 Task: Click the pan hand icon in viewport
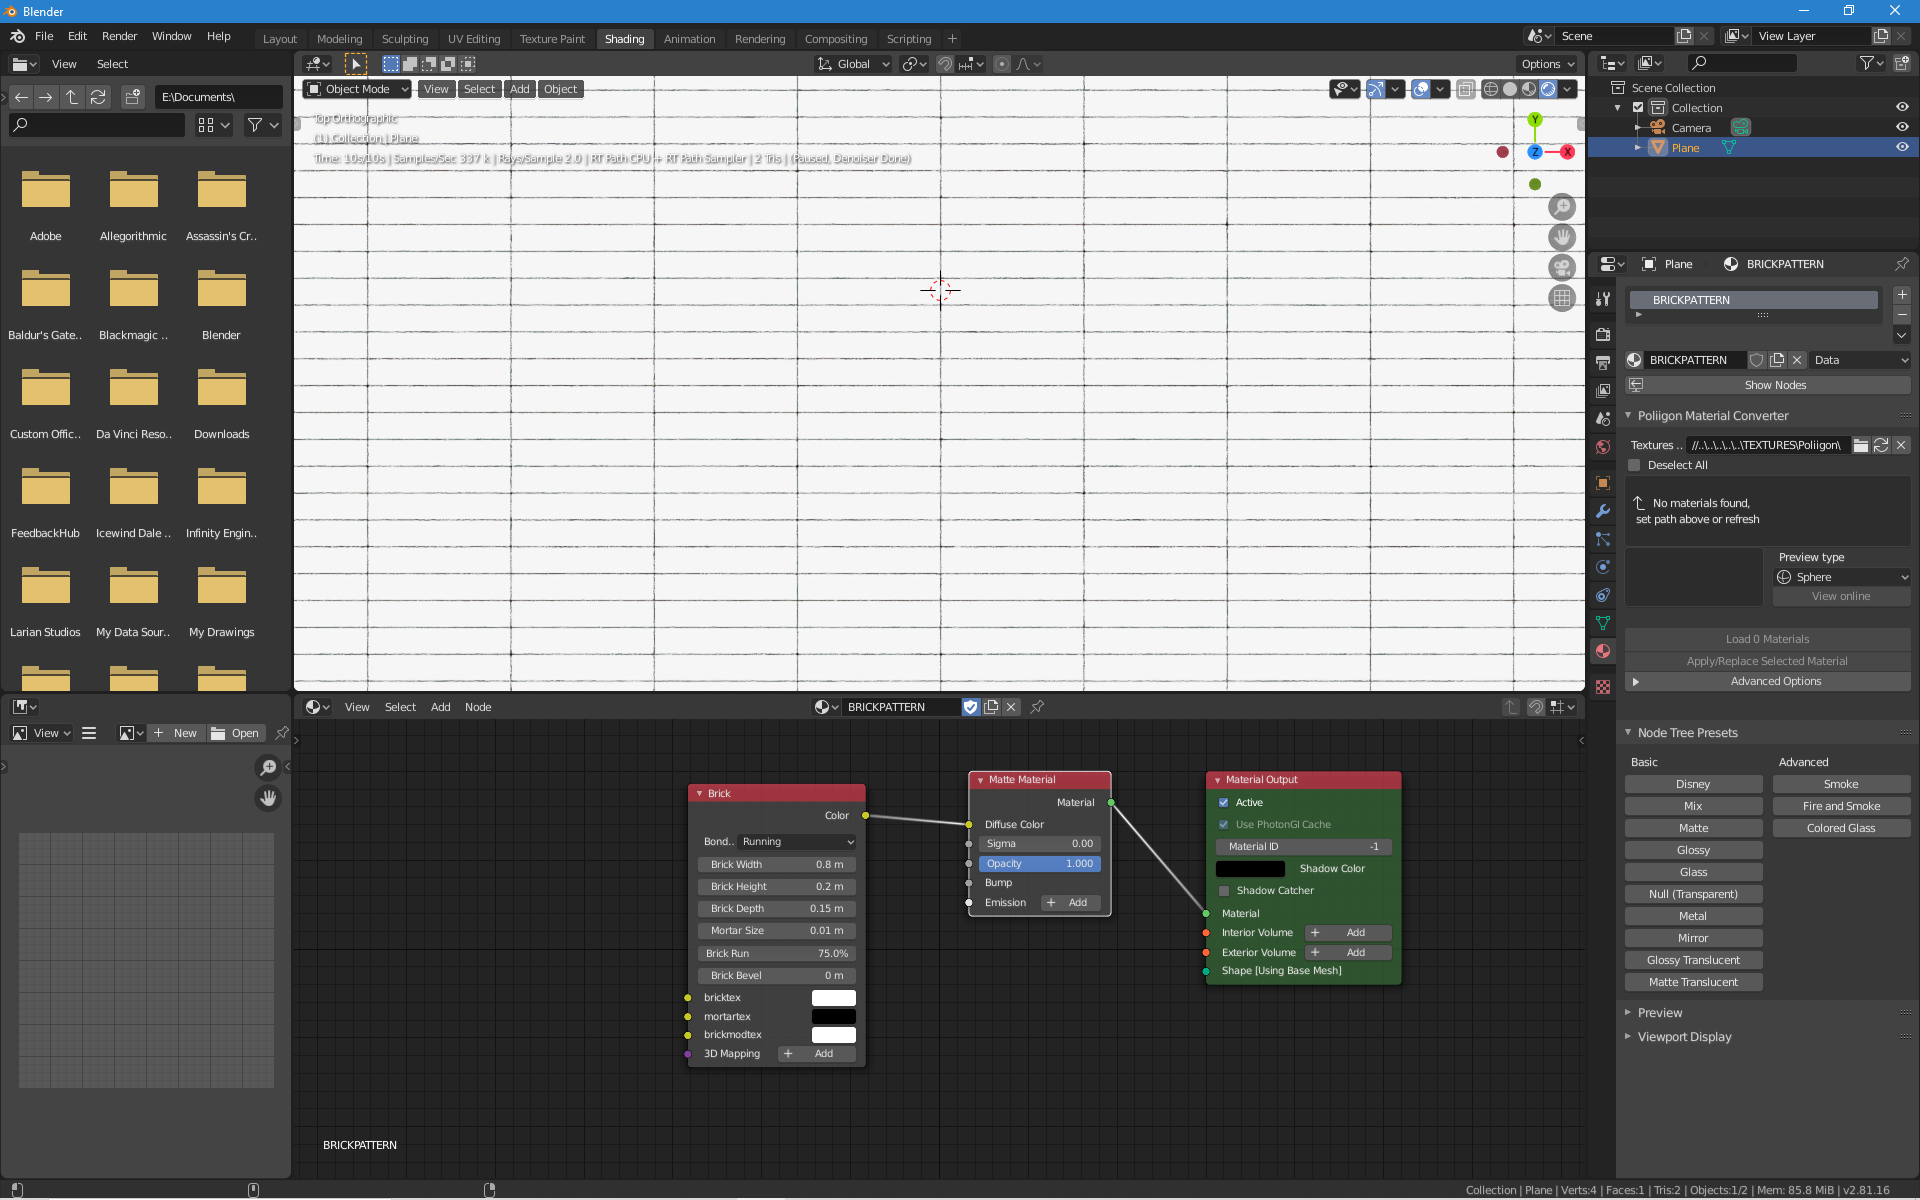click(1561, 238)
